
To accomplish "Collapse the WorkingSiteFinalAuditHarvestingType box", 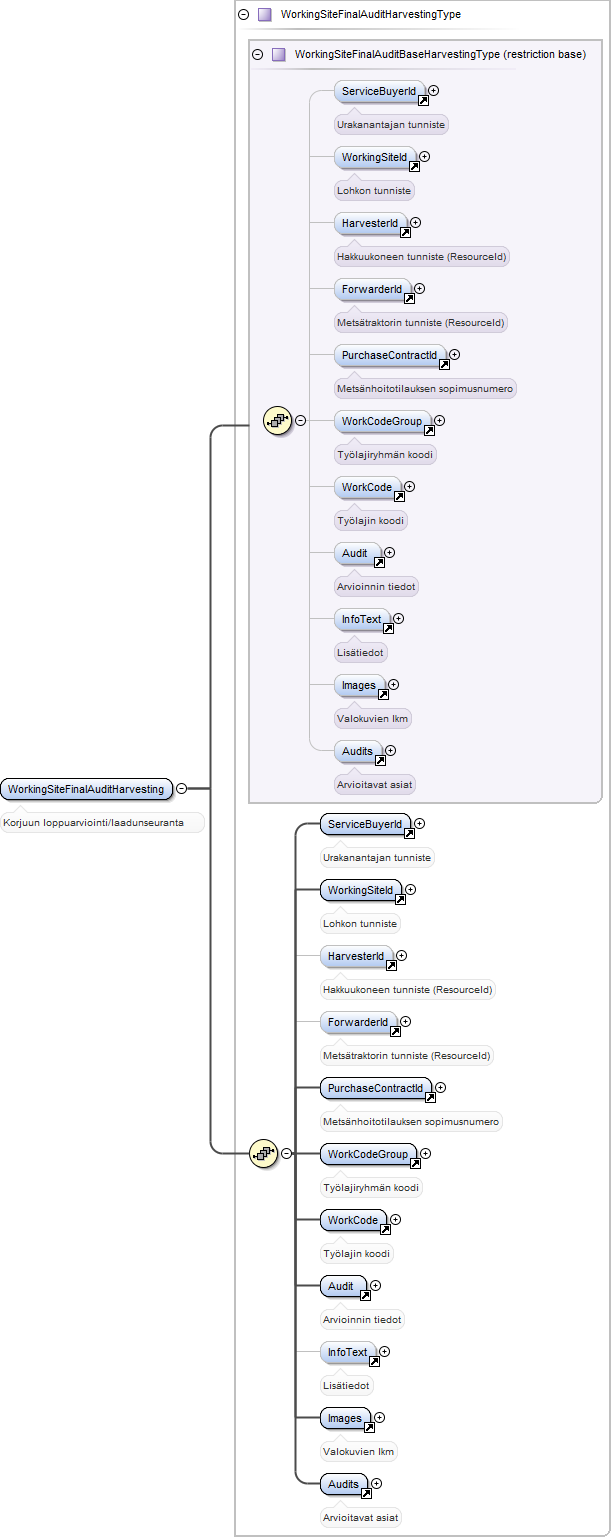I will point(243,15).
